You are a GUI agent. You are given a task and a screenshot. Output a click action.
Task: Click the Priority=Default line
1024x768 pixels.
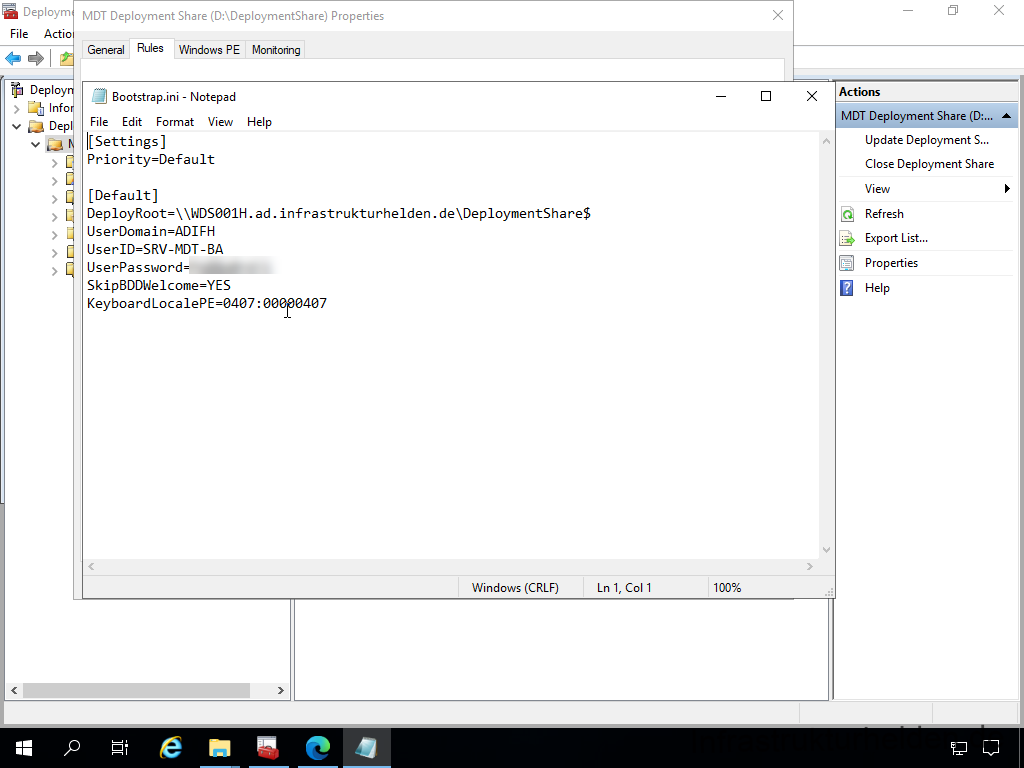click(151, 159)
